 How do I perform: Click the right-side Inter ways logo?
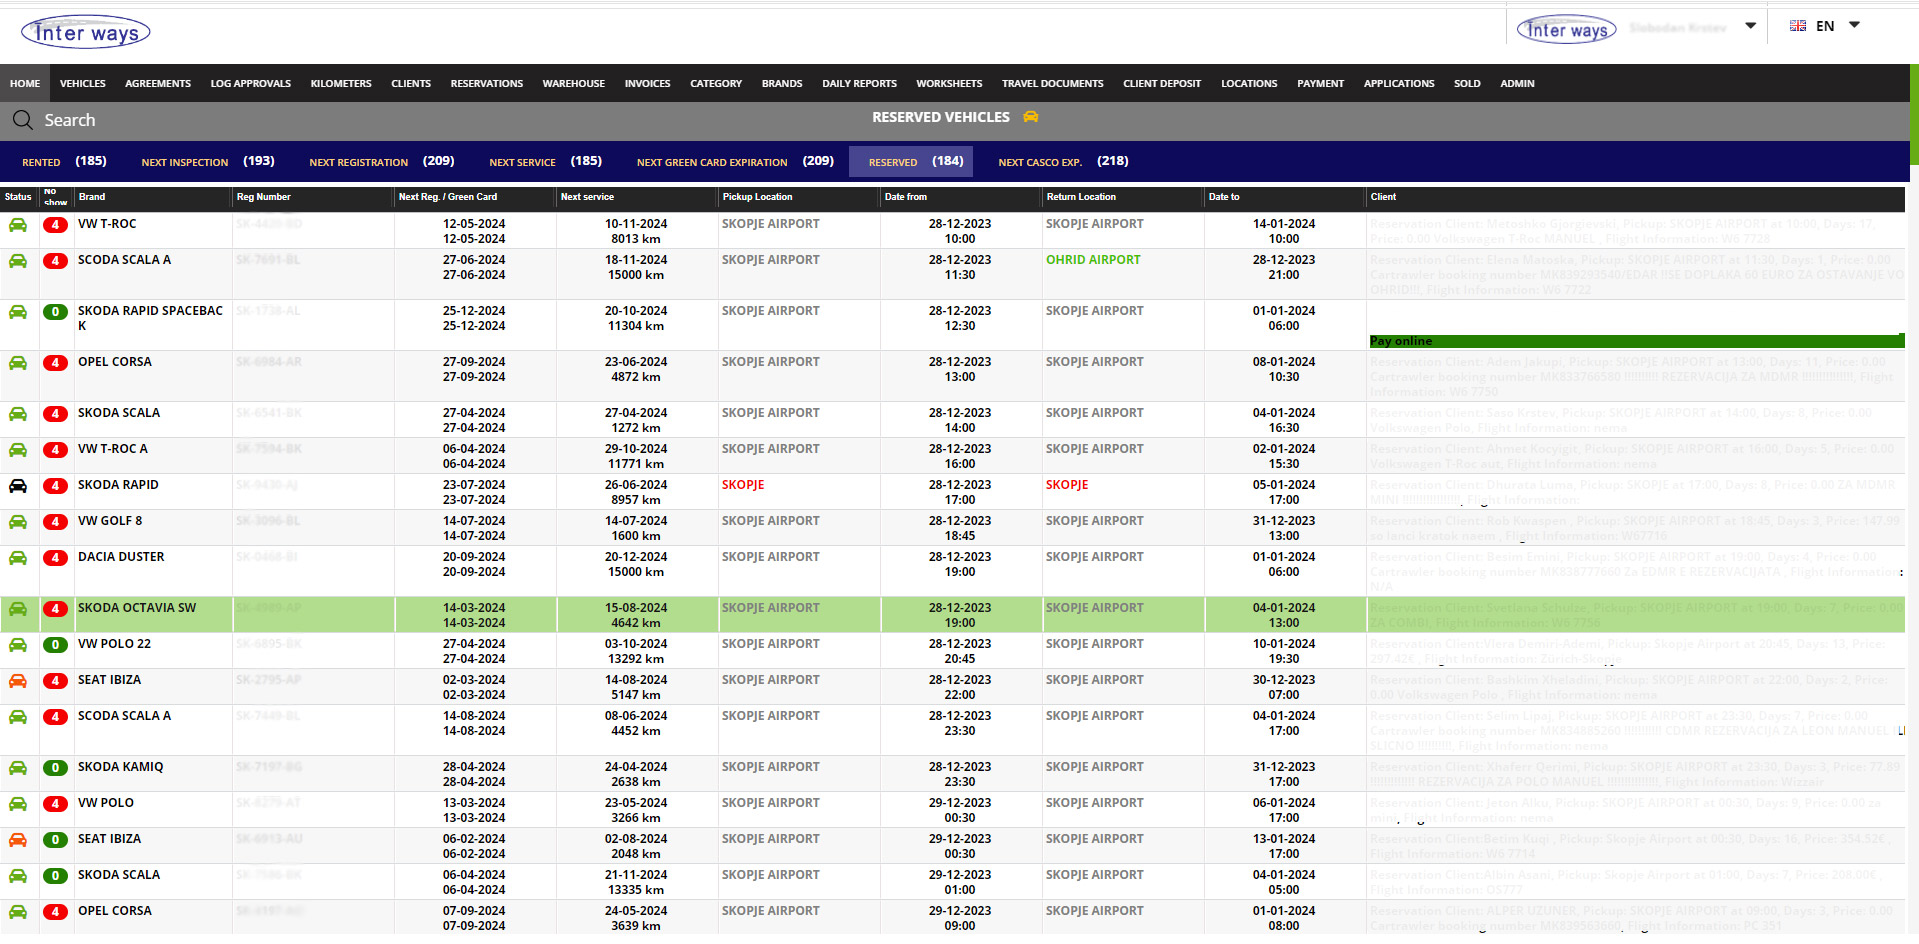tap(1567, 29)
